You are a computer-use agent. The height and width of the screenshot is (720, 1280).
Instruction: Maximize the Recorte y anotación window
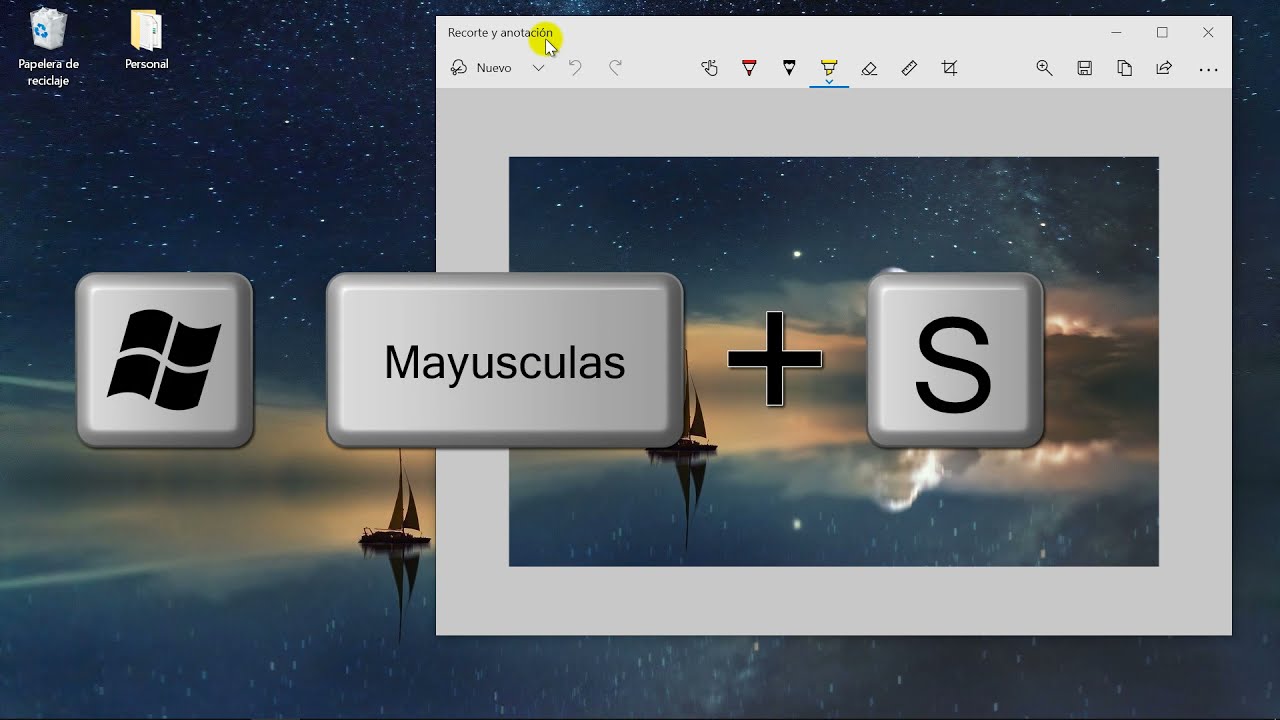point(1162,33)
